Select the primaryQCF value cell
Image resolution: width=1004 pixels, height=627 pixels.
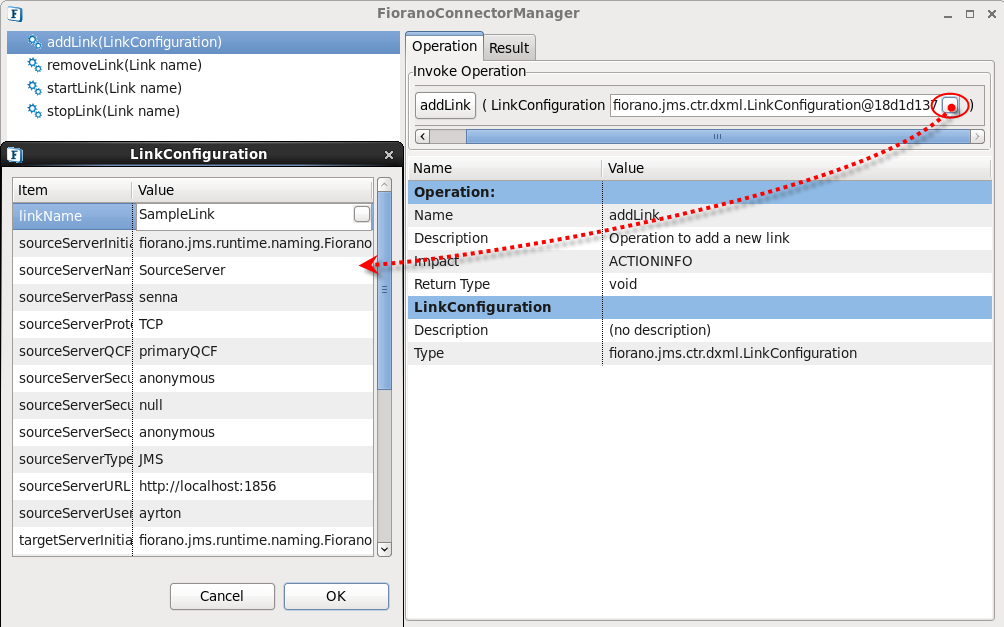pyautogui.click(x=253, y=351)
